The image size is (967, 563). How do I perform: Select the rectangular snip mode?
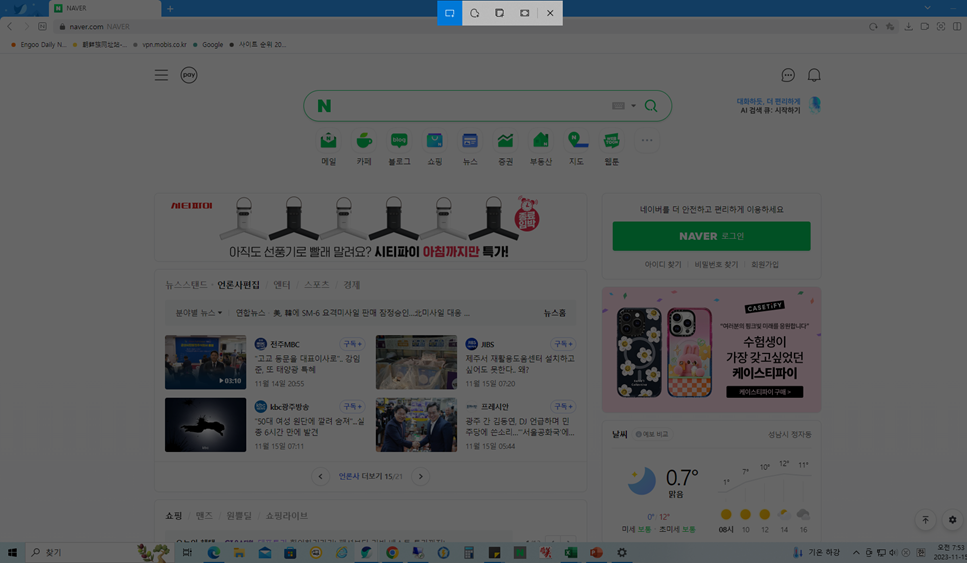tap(450, 13)
